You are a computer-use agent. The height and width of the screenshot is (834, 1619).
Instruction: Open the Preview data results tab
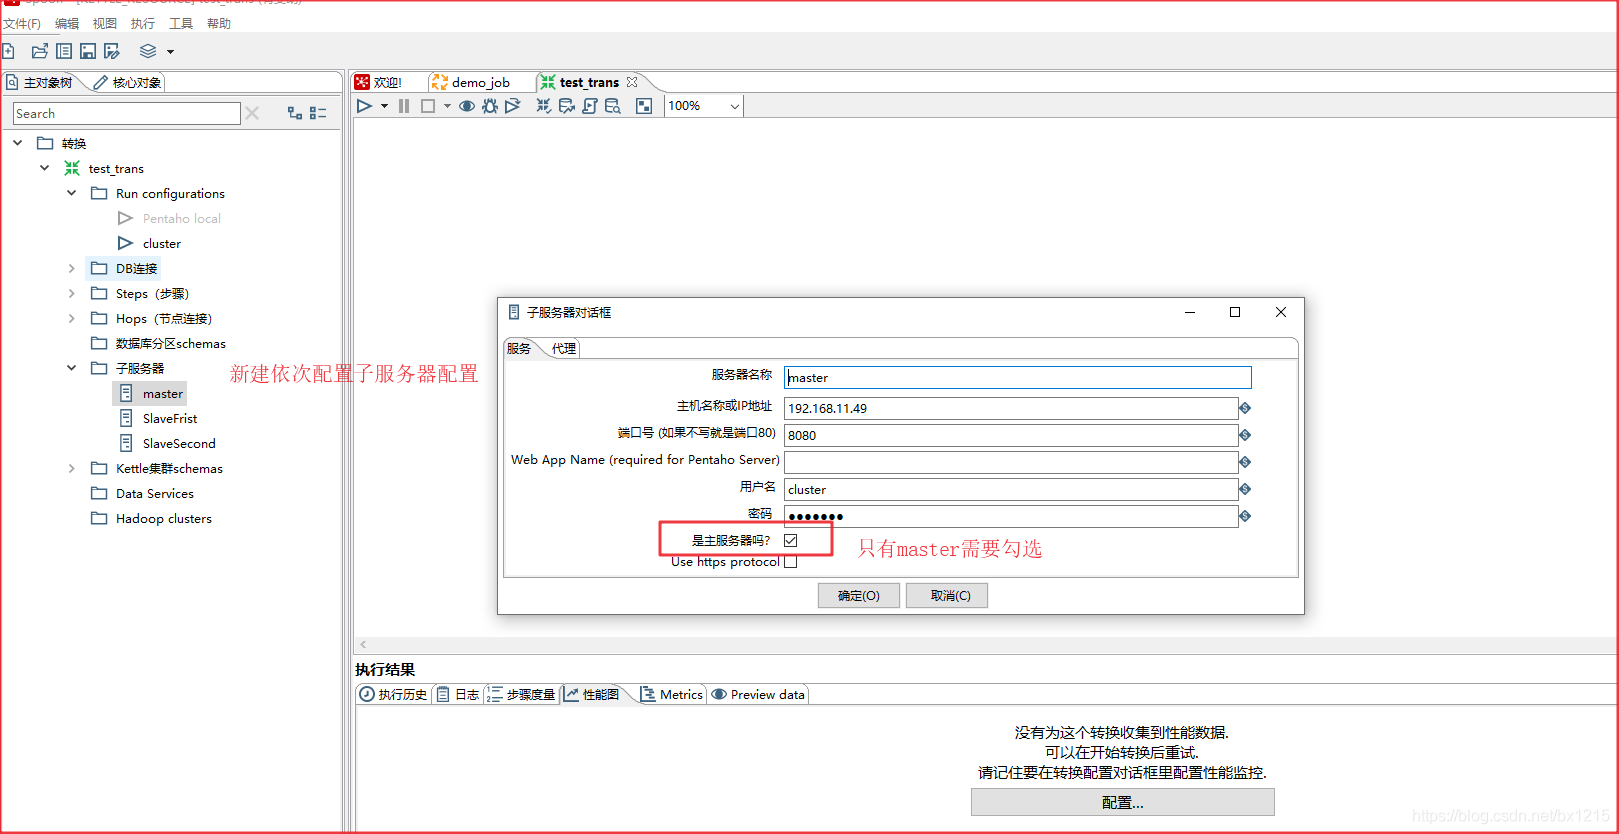pyautogui.click(x=758, y=694)
